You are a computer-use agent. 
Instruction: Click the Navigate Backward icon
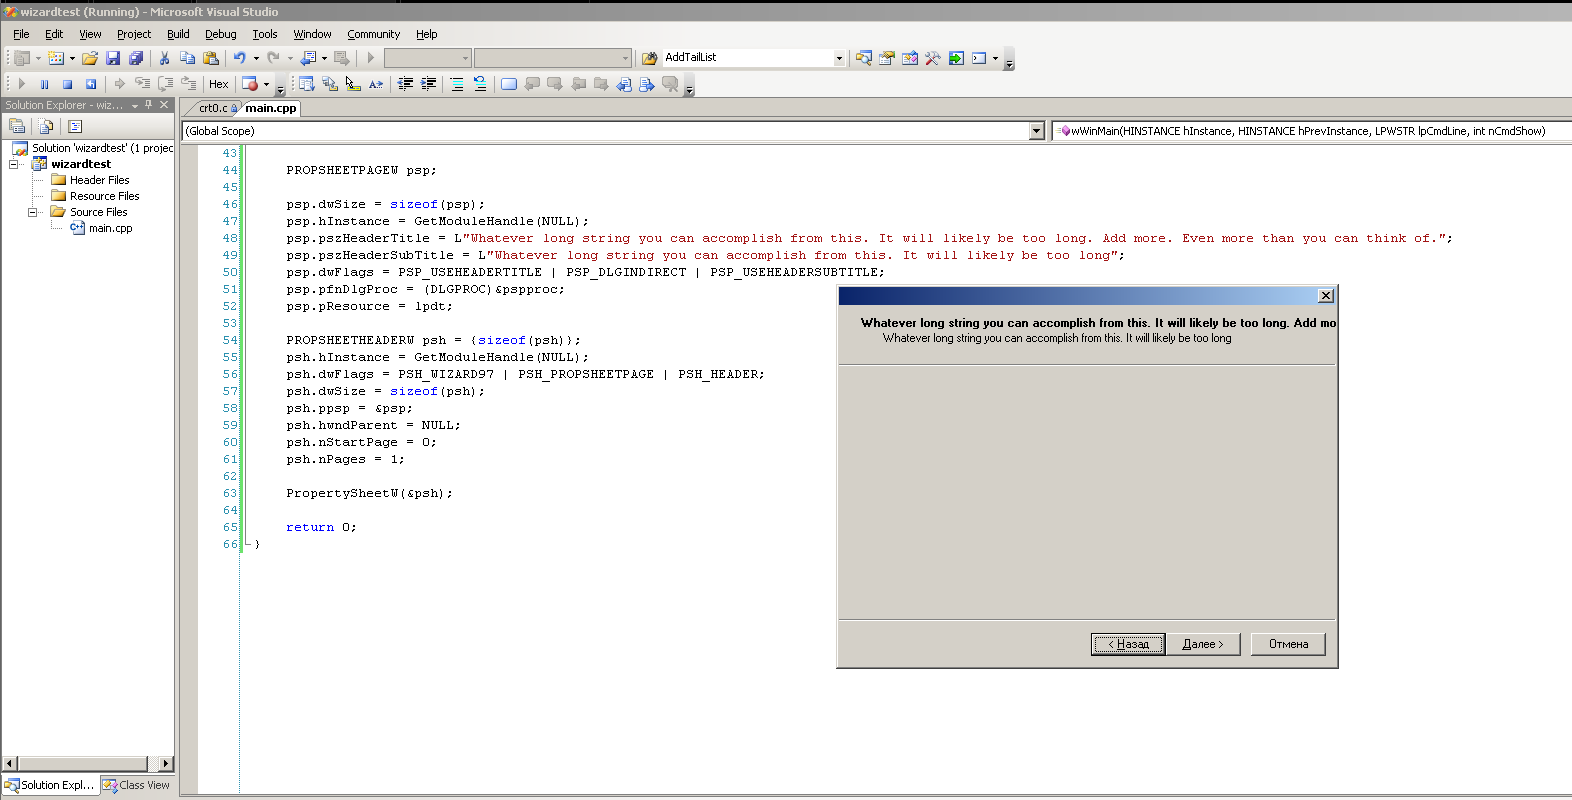tap(309, 58)
